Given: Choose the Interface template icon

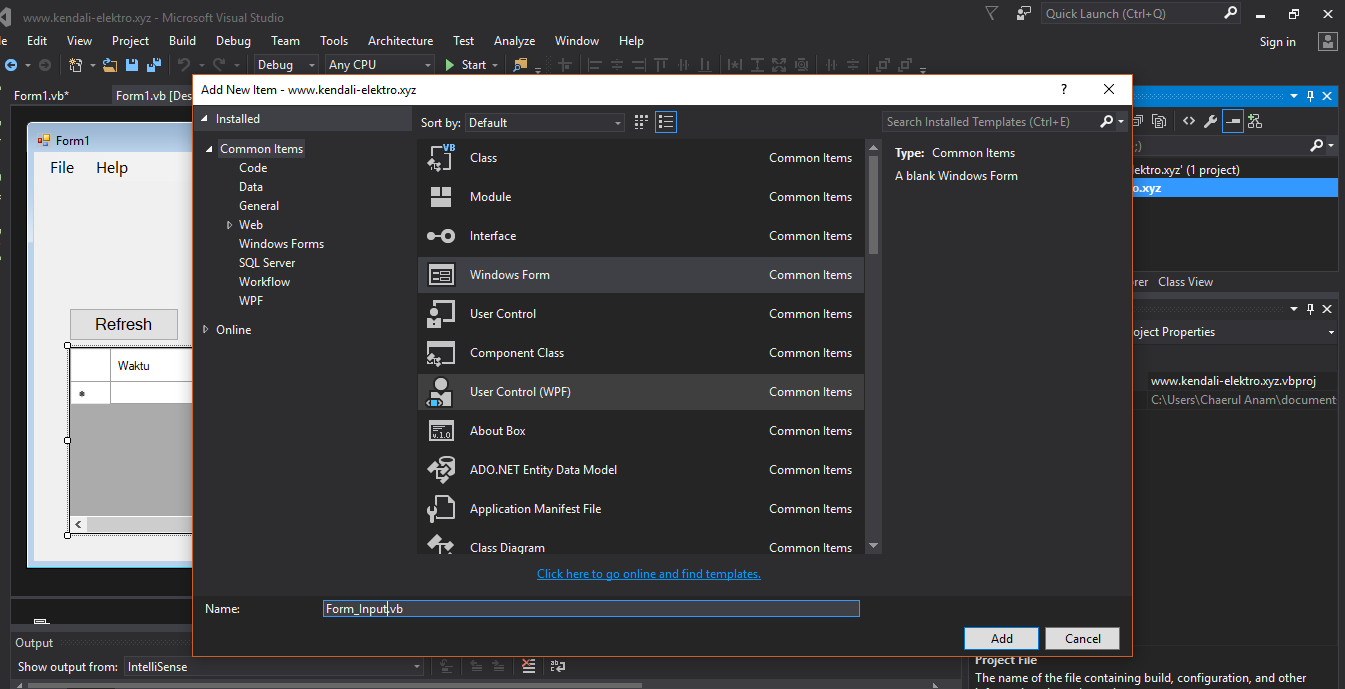Looking at the screenshot, I should [441, 236].
